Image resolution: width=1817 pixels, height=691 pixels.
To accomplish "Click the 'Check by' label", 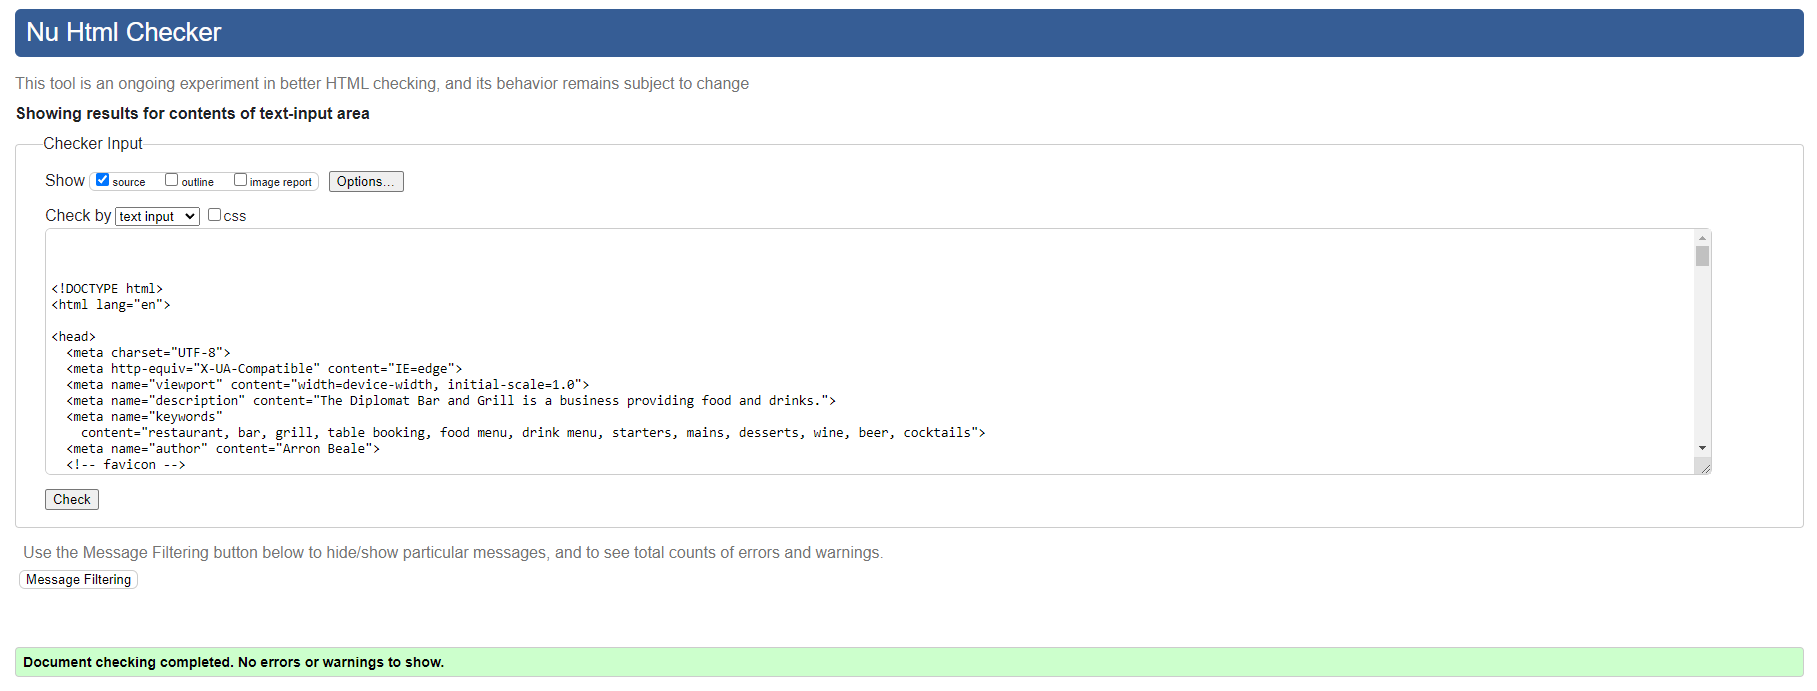I will pos(78,216).
